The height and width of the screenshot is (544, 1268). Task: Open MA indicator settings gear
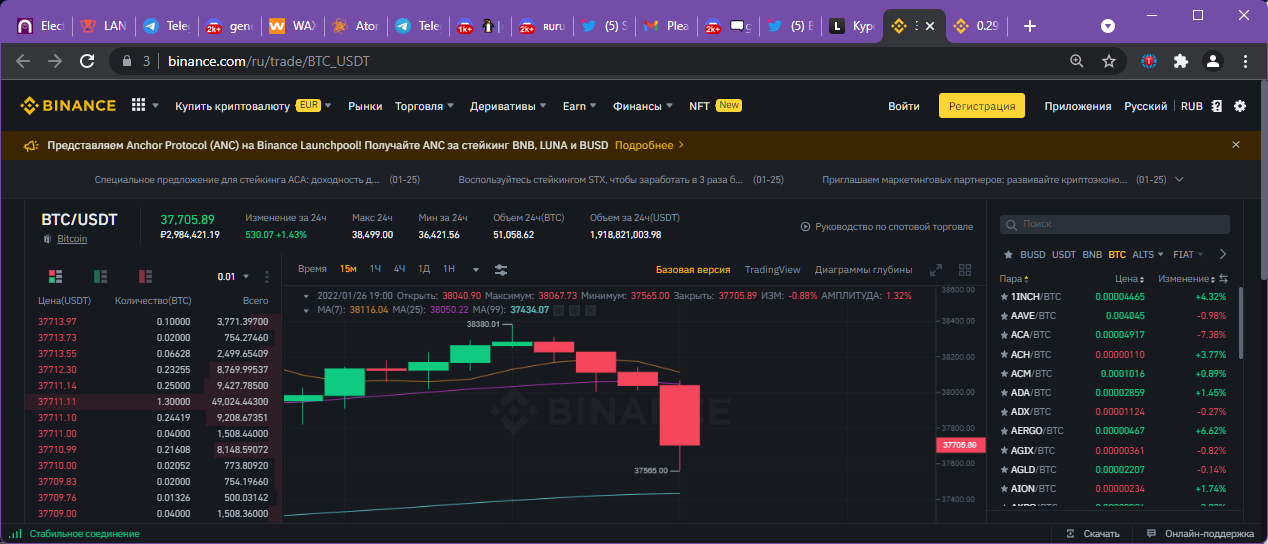(574, 310)
